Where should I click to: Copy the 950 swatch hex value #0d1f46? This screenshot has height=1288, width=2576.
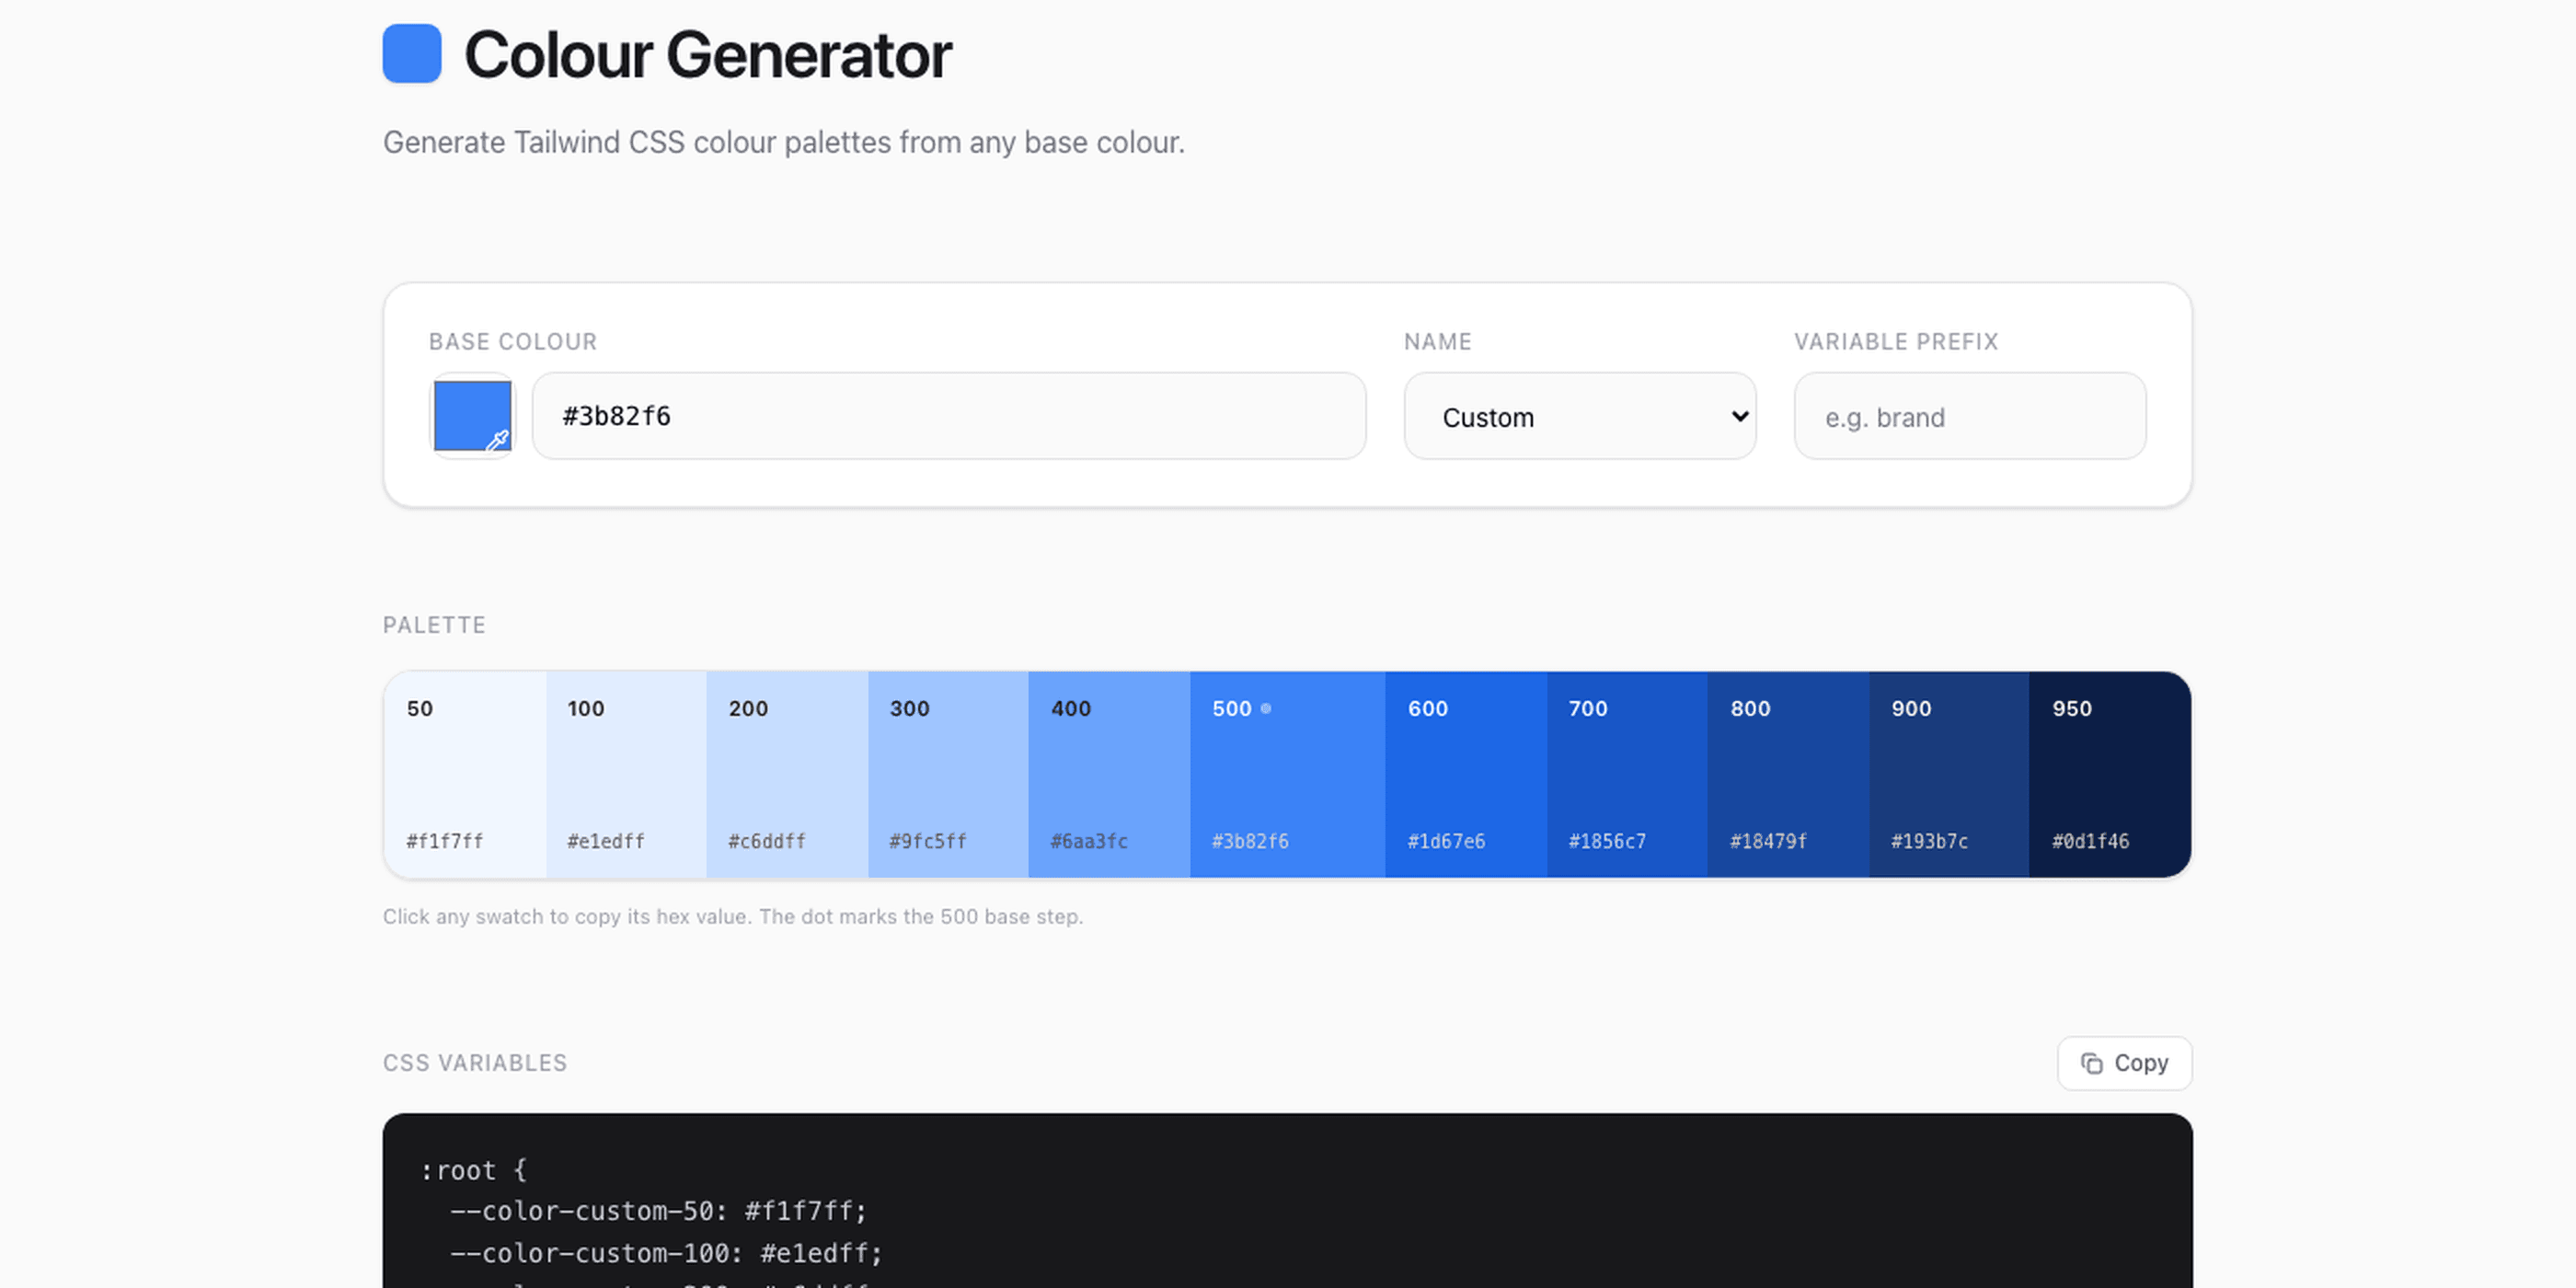point(2108,775)
